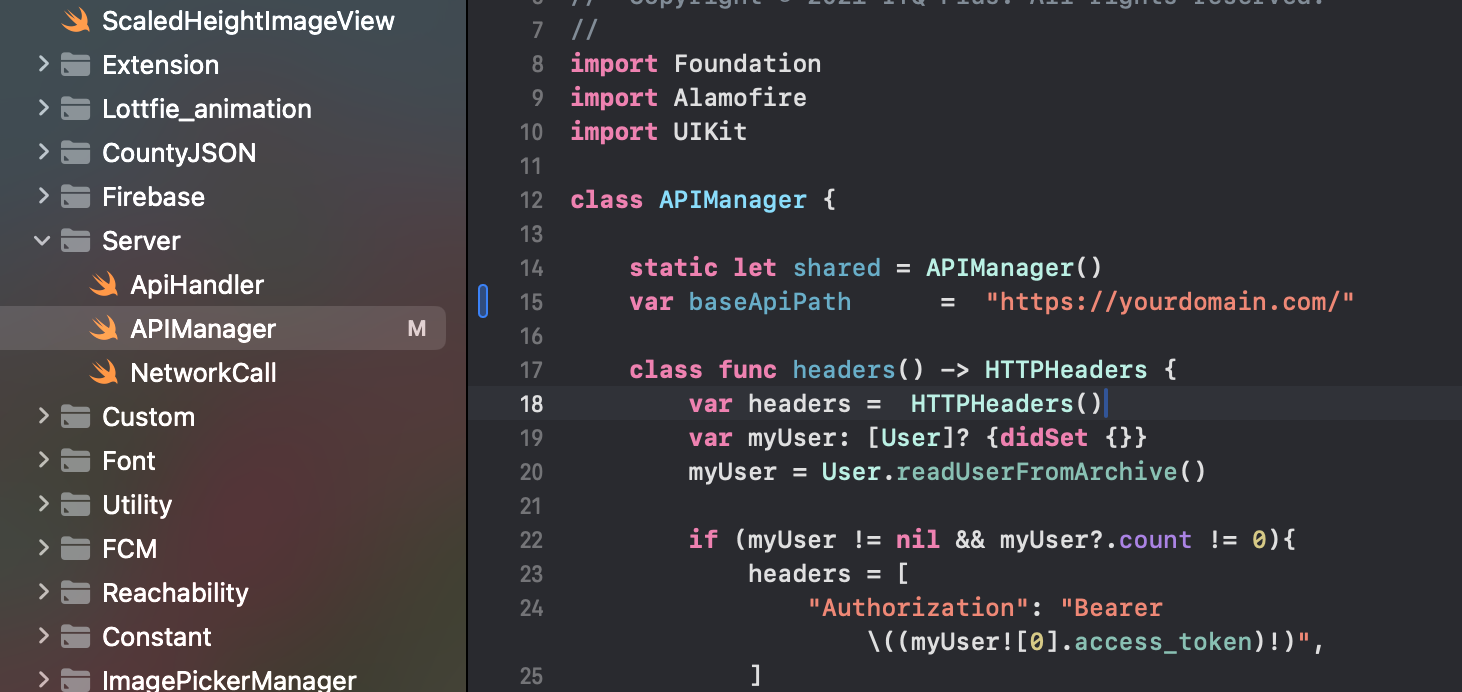Open the ImagePickerManager folder item
1462x692 pixels.
click(229, 681)
